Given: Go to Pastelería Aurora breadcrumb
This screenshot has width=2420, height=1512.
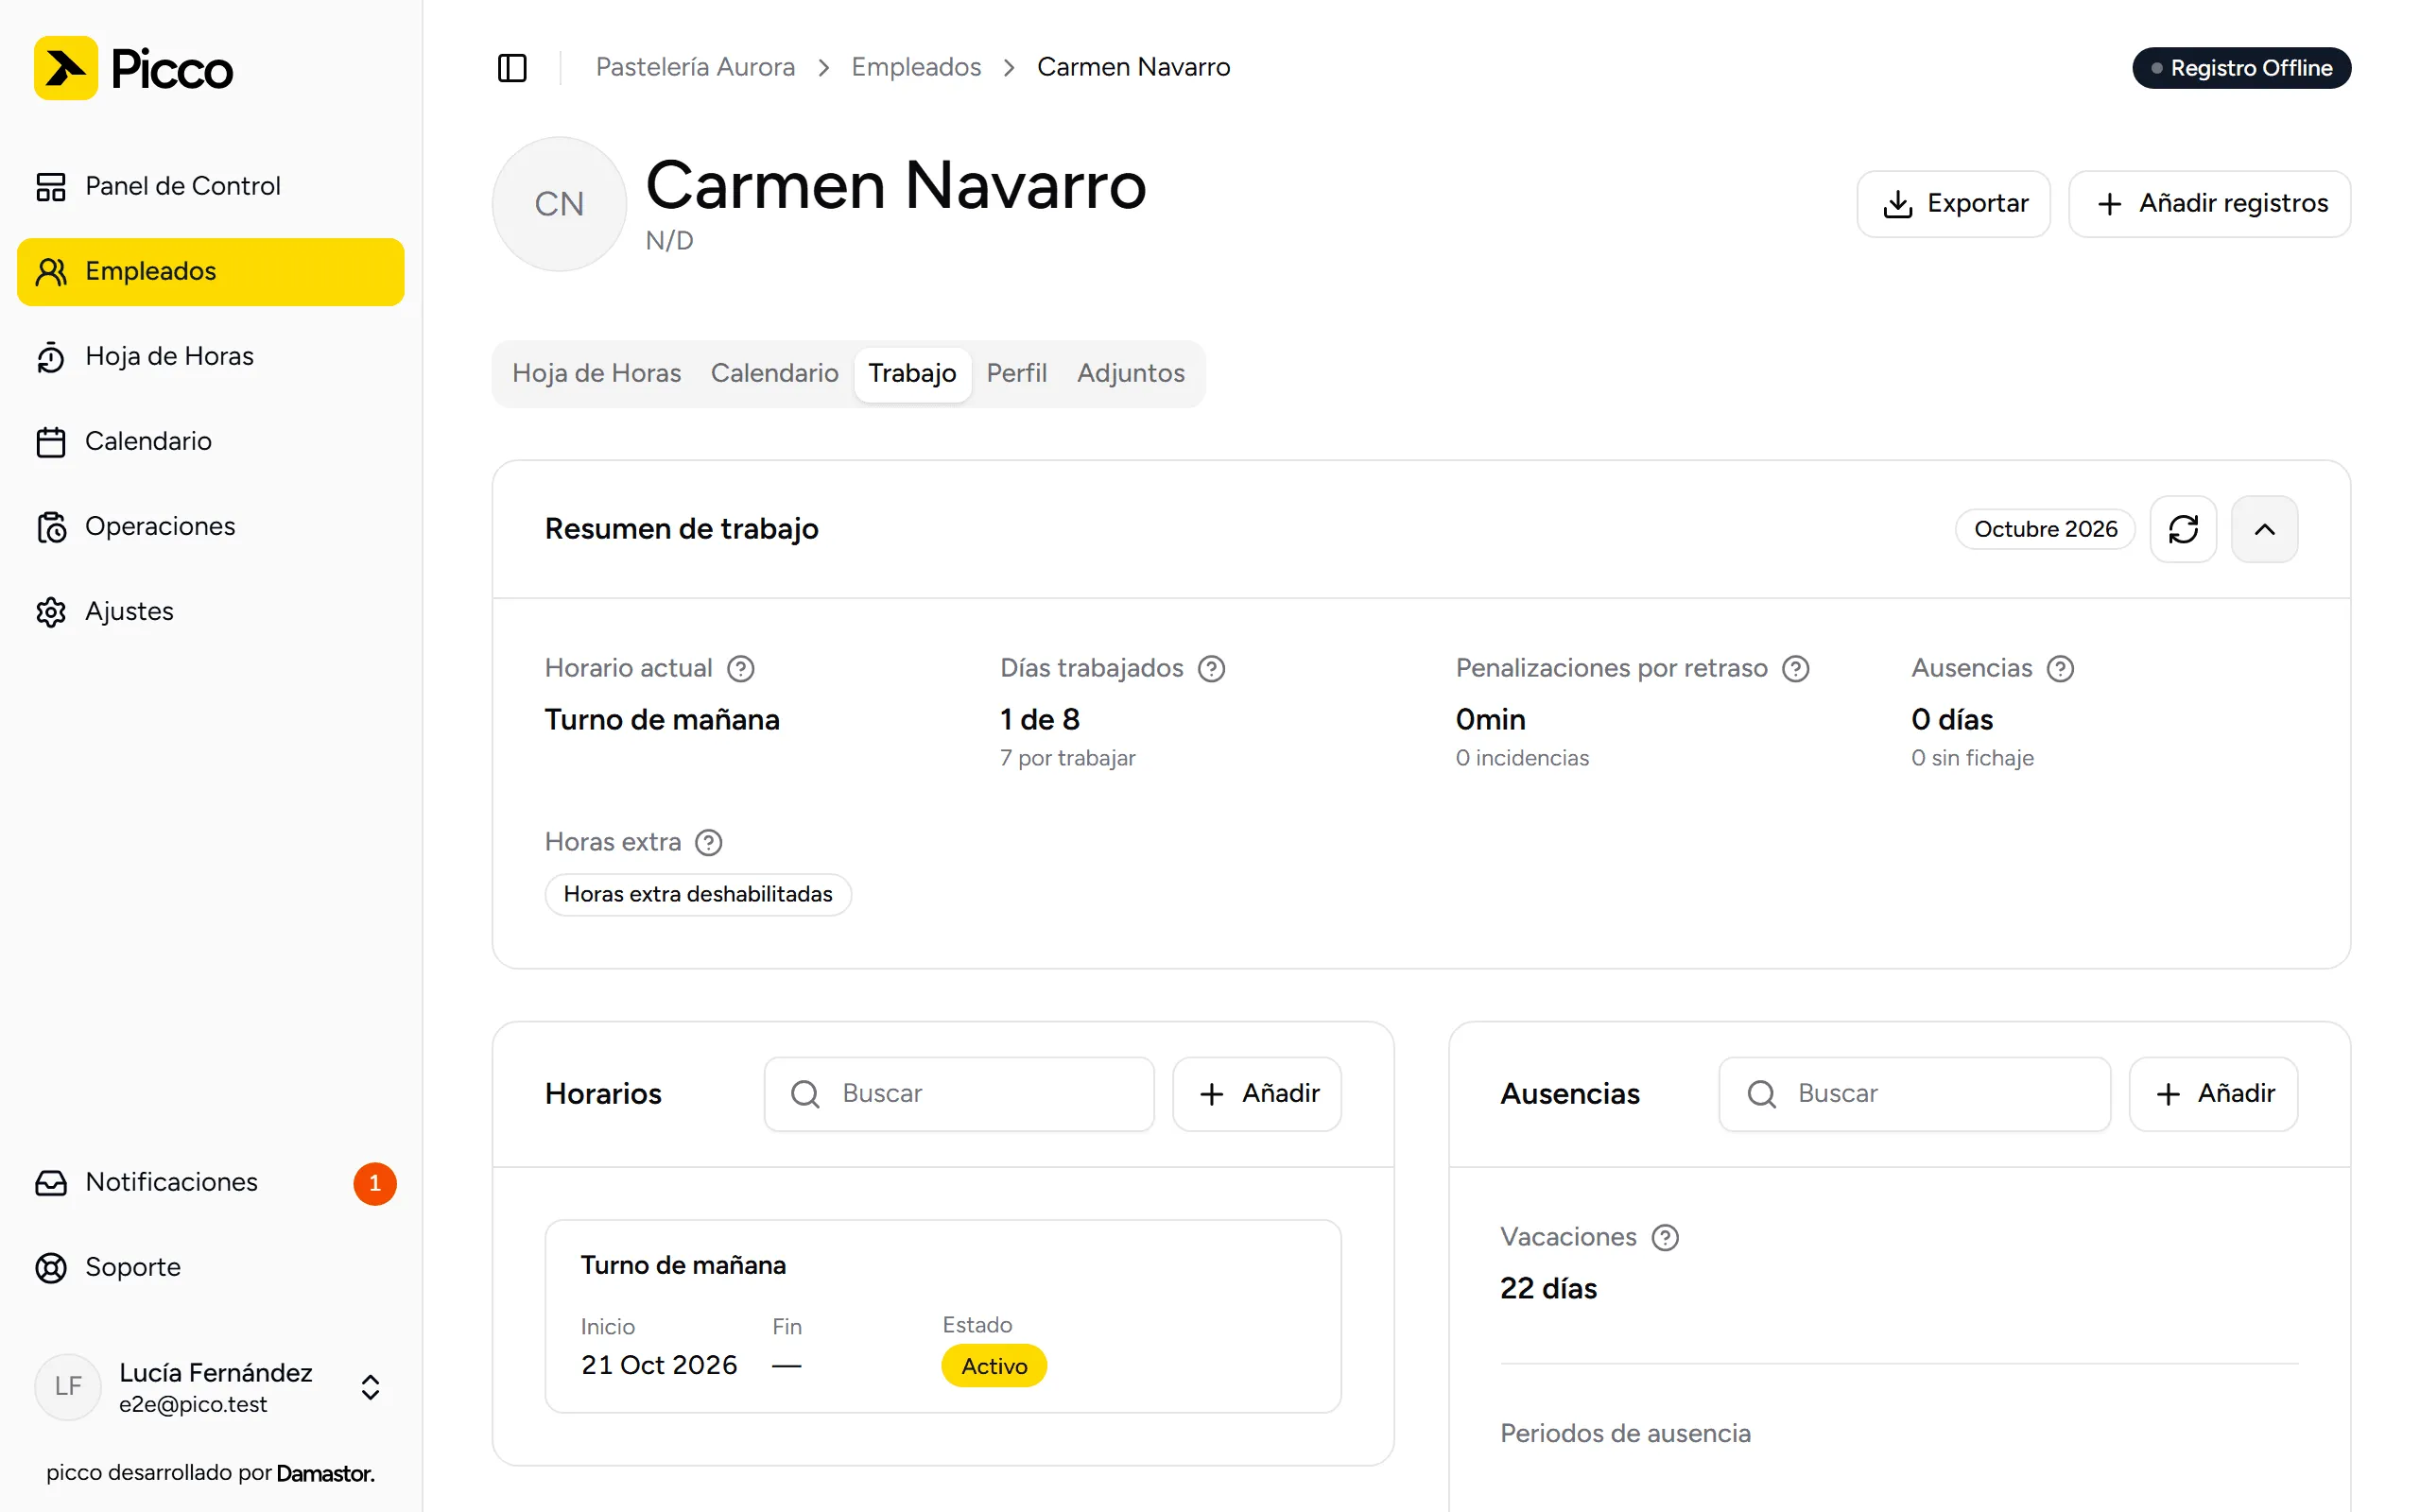Looking at the screenshot, I should tap(695, 67).
